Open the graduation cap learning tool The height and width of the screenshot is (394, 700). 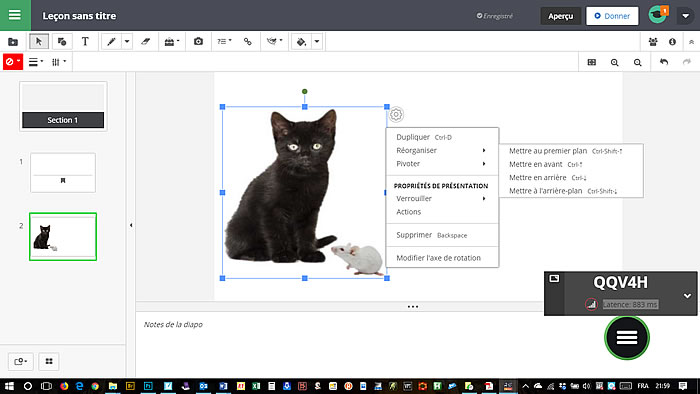coord(274,41)
